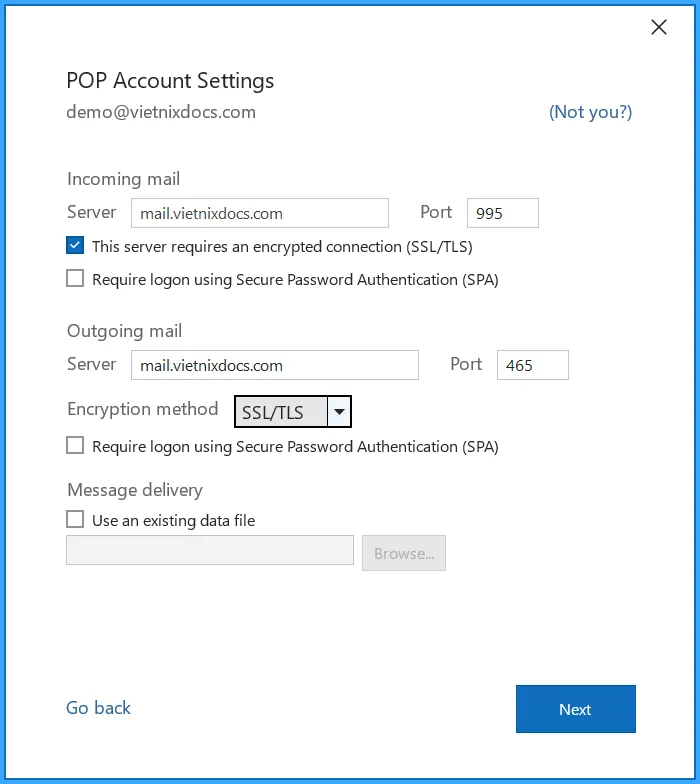The width and height of the screenshot is (700, 784).
Task: Select the outgoing Port field showing 465
Action: click(532, 365)
